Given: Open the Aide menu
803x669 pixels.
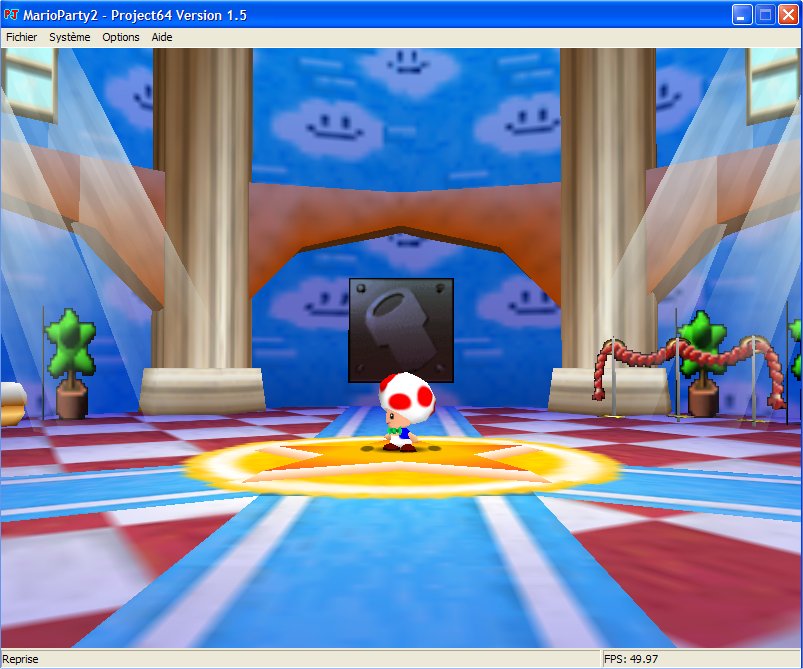Looking at the screenshot, I should 162,37.
